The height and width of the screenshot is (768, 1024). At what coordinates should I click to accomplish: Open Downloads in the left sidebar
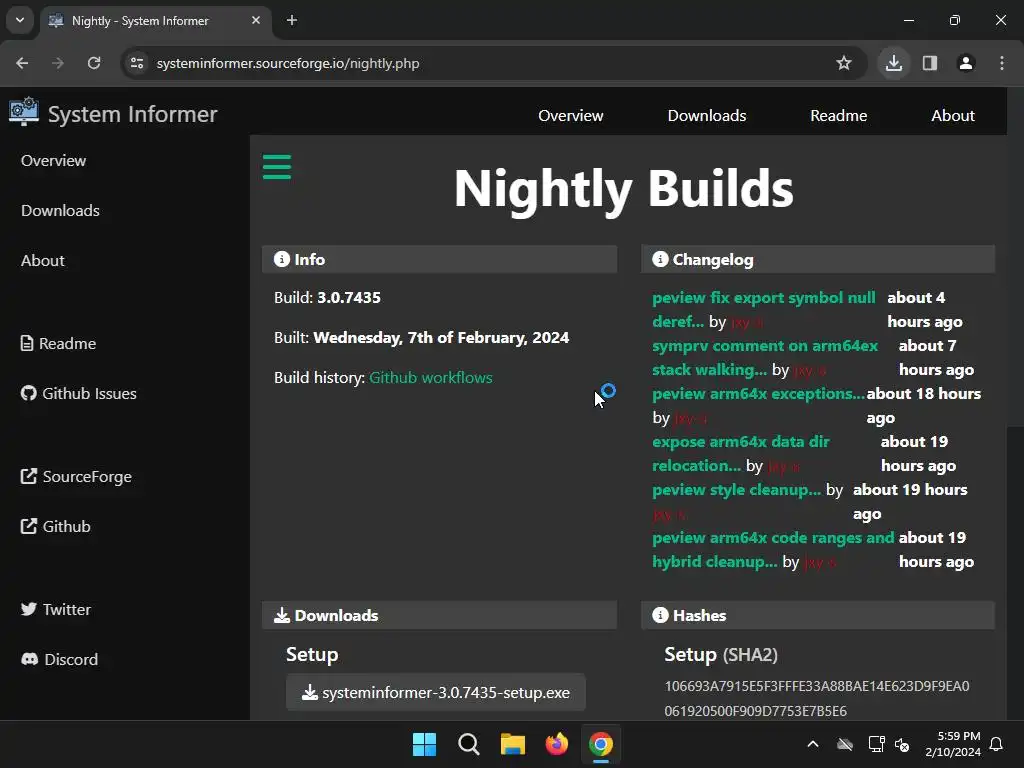coord(60,210)
